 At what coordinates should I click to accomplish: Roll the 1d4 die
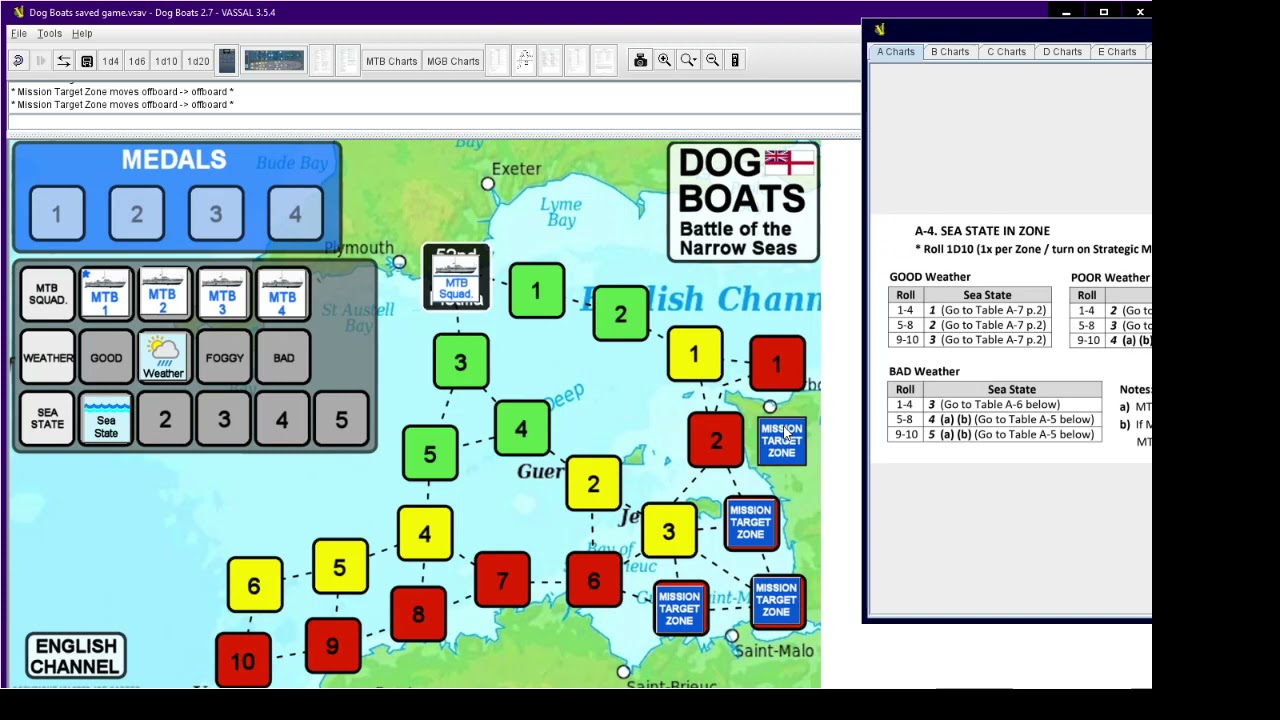click(110, 61)
